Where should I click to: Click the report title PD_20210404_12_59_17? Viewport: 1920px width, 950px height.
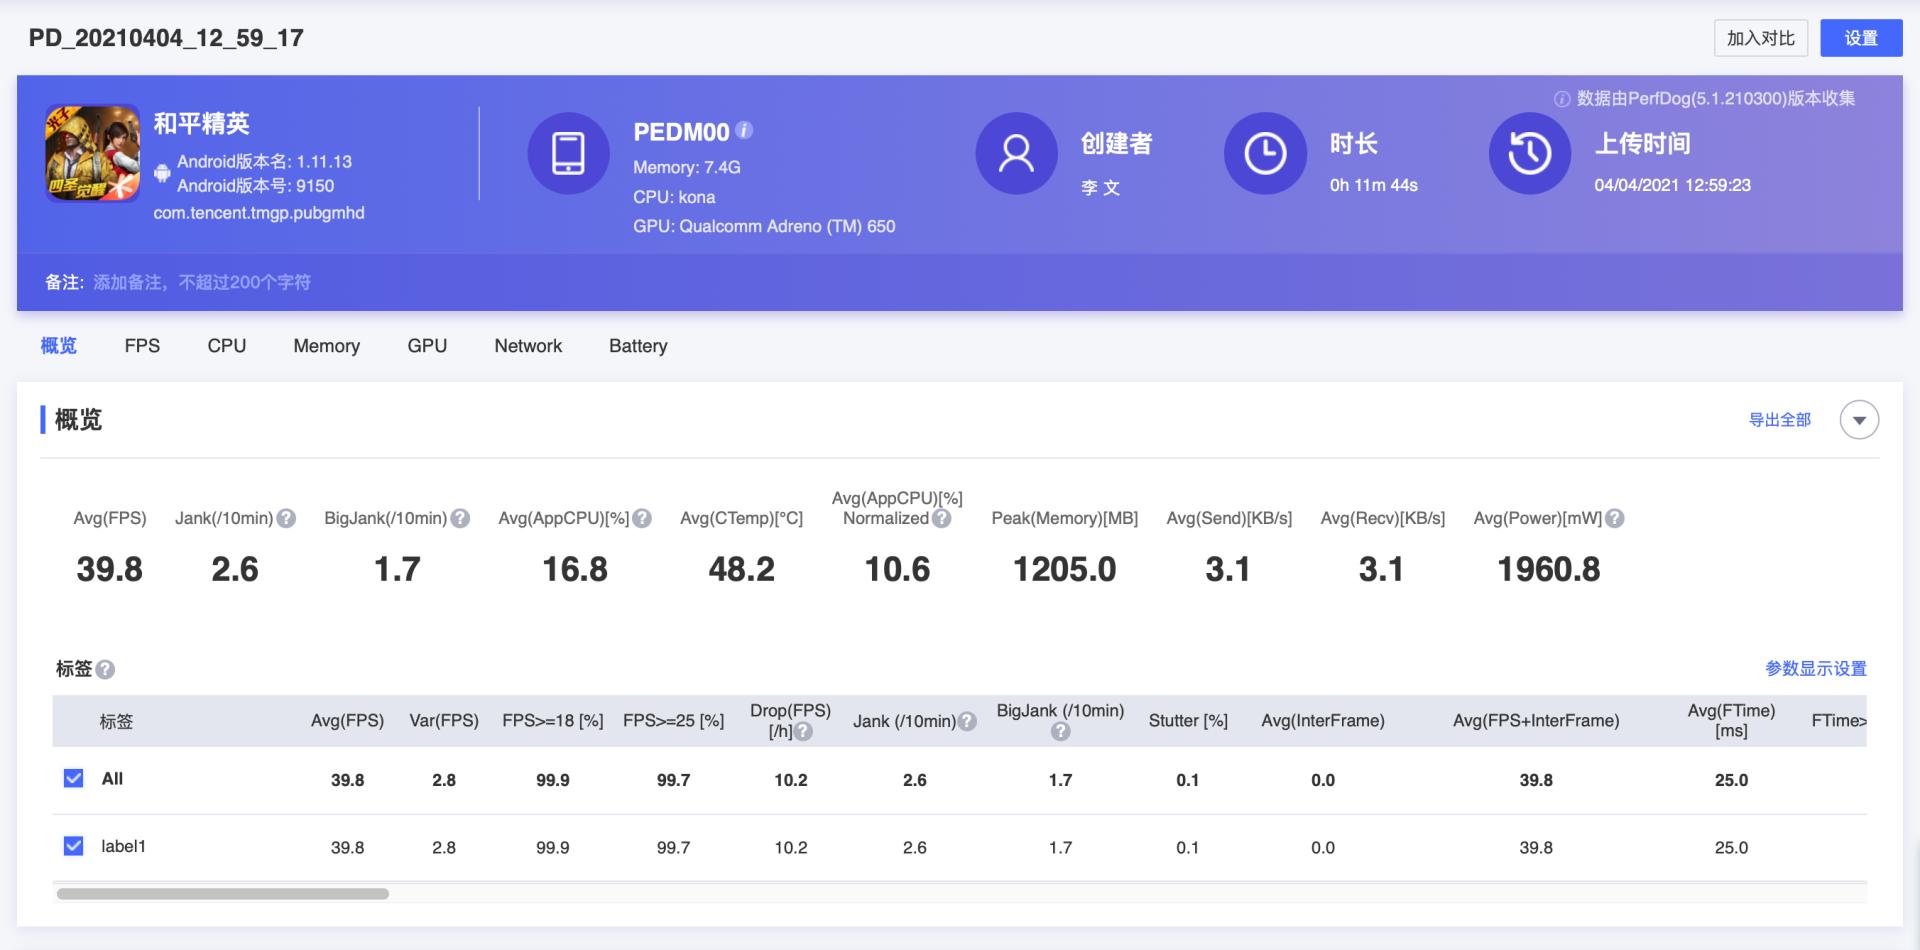tap(166, 38)
